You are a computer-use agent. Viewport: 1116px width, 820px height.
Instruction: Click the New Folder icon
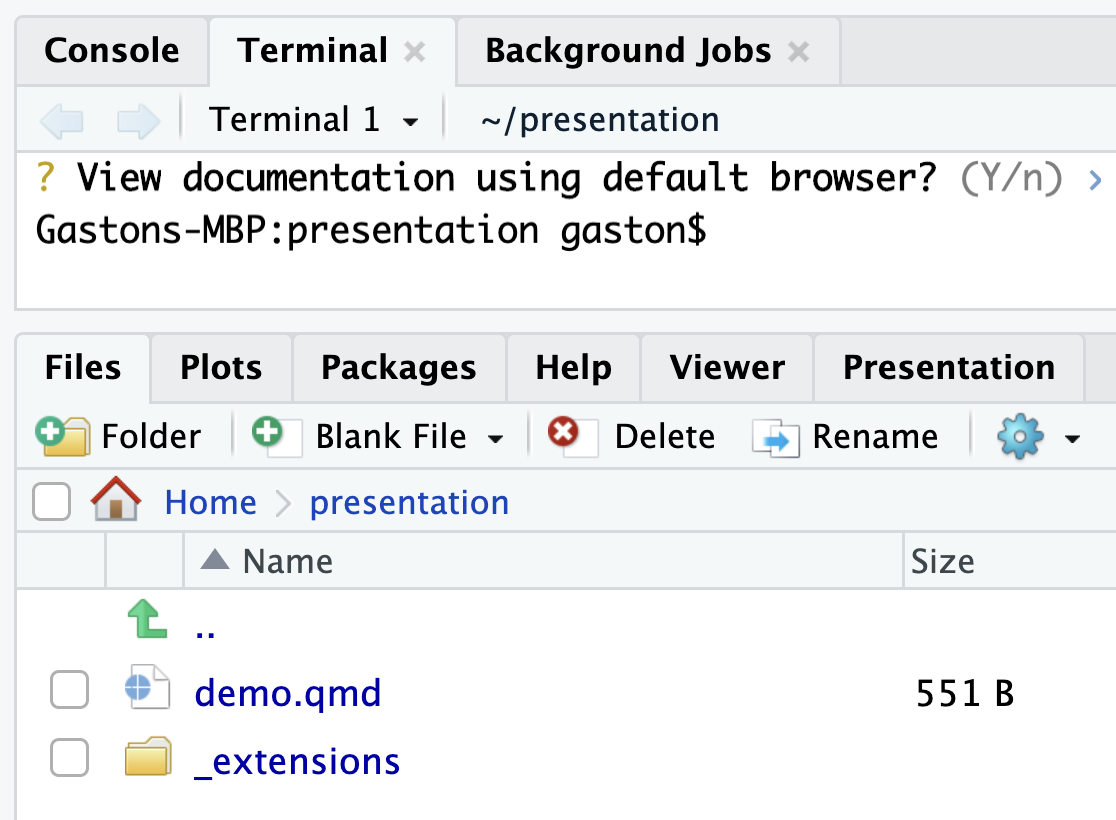click(63, 436)
